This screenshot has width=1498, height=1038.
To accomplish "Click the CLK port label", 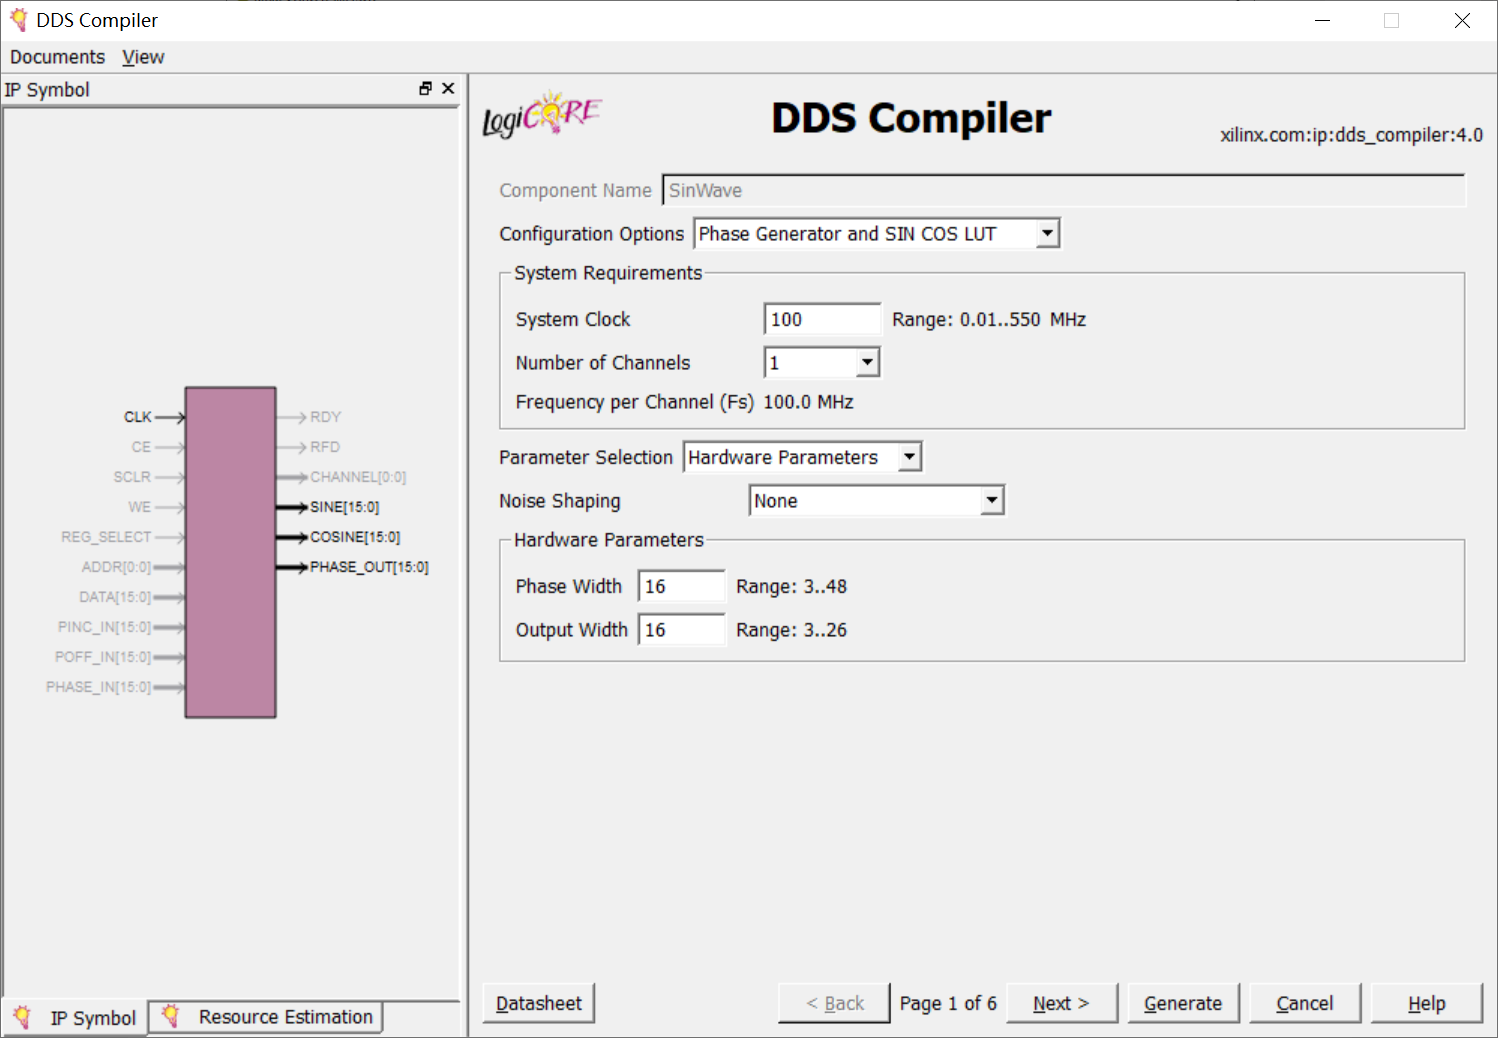I will (138, 417).
